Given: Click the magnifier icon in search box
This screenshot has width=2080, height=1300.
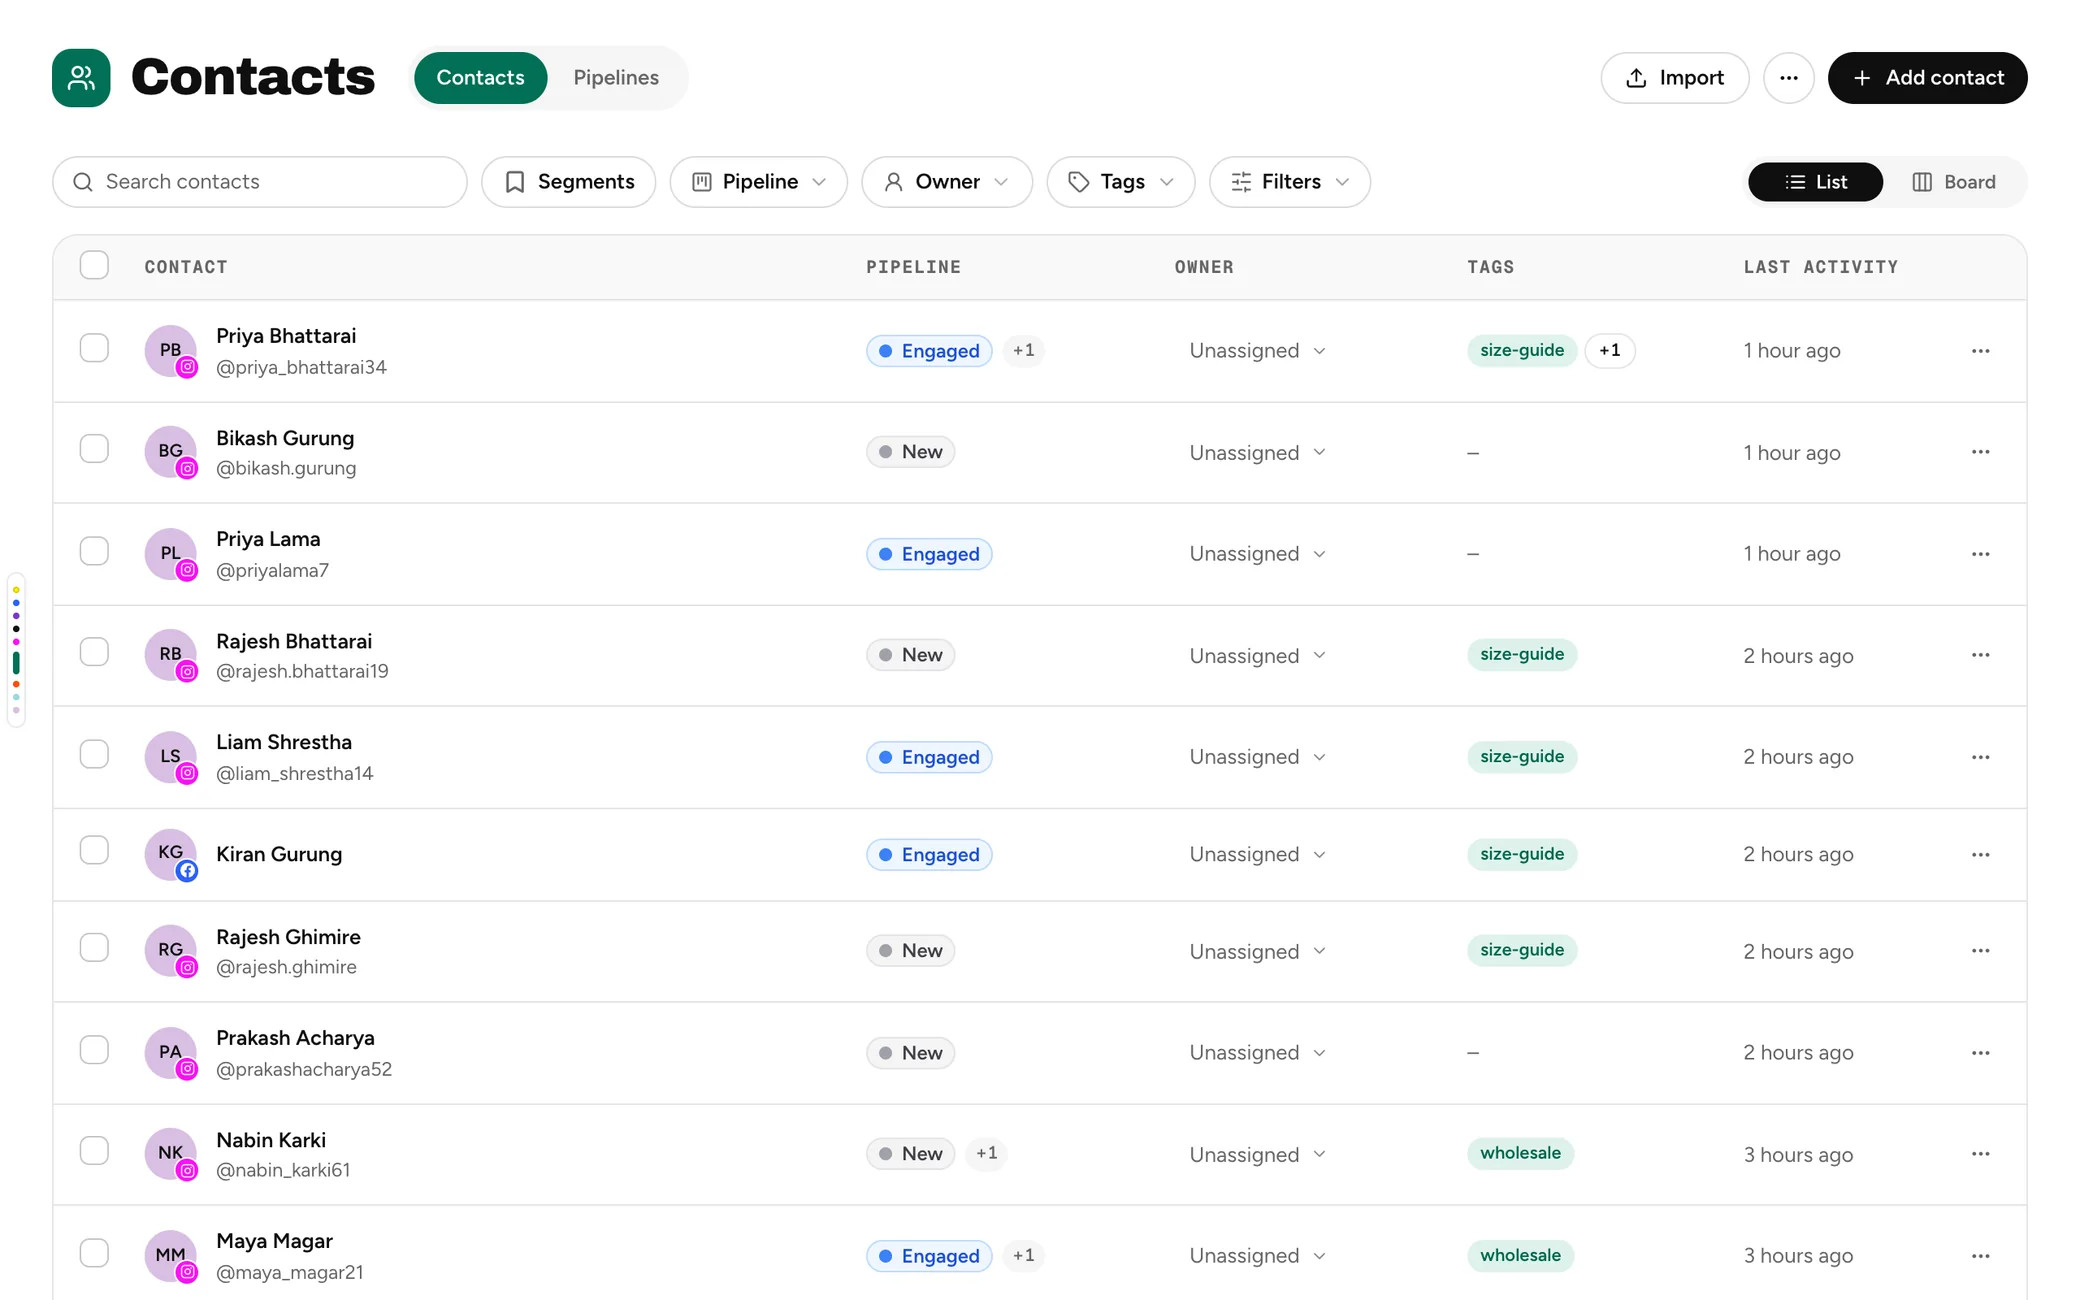Looking at the screenshot, I should [x=83, y=182].
